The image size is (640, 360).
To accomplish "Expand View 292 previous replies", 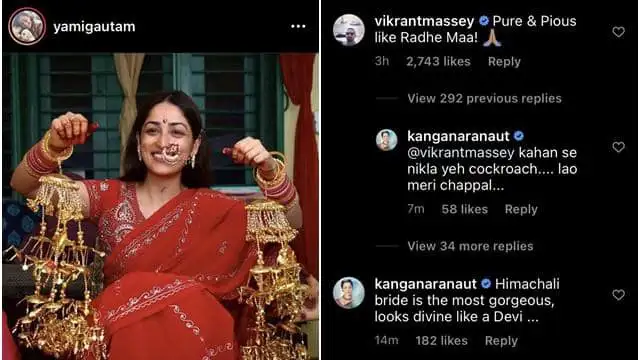I will pos(484,98).
